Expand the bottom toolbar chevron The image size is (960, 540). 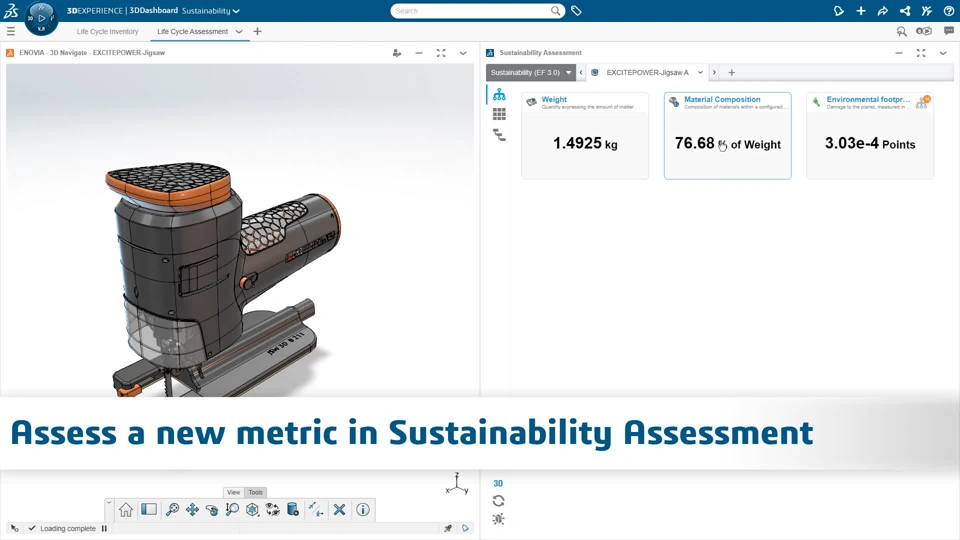pos(109,503)
